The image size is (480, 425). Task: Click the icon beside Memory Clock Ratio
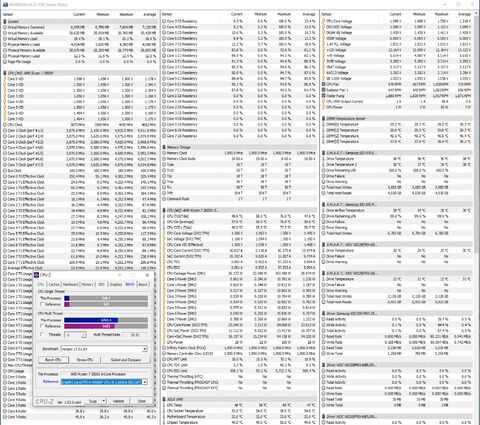[x=164, y=159]
